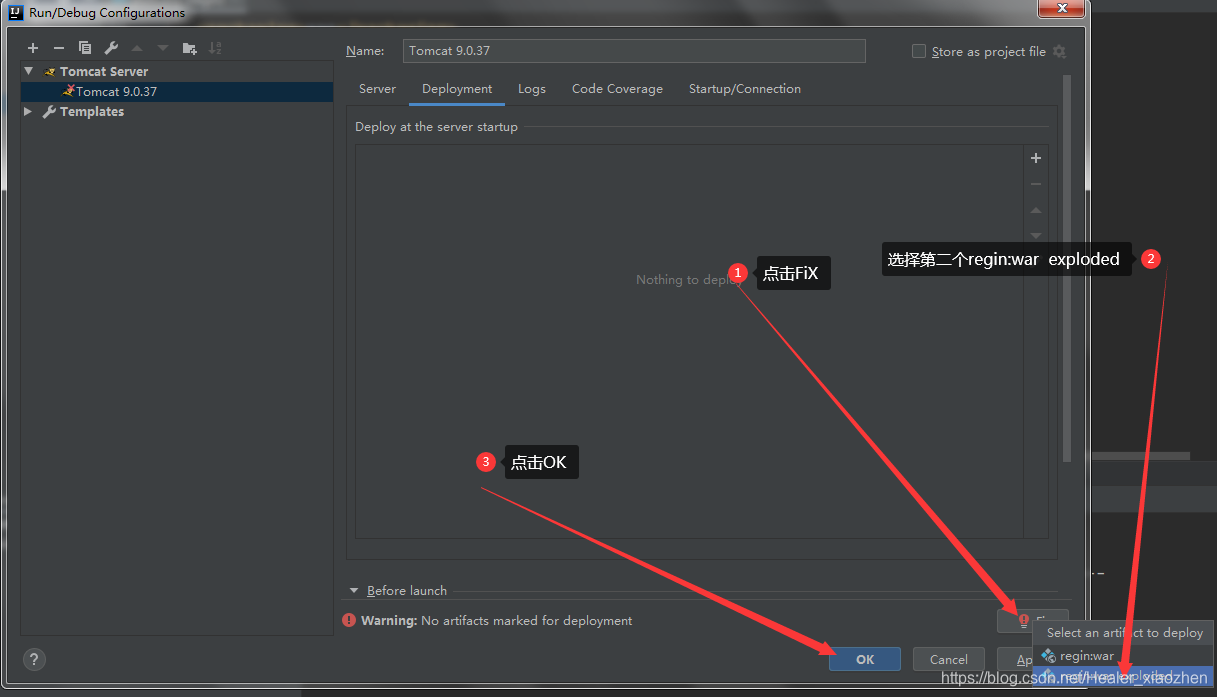Add artifact with deploy list plus icon
Viewport: 1217px width, 697px height.
click(1036, 158)
